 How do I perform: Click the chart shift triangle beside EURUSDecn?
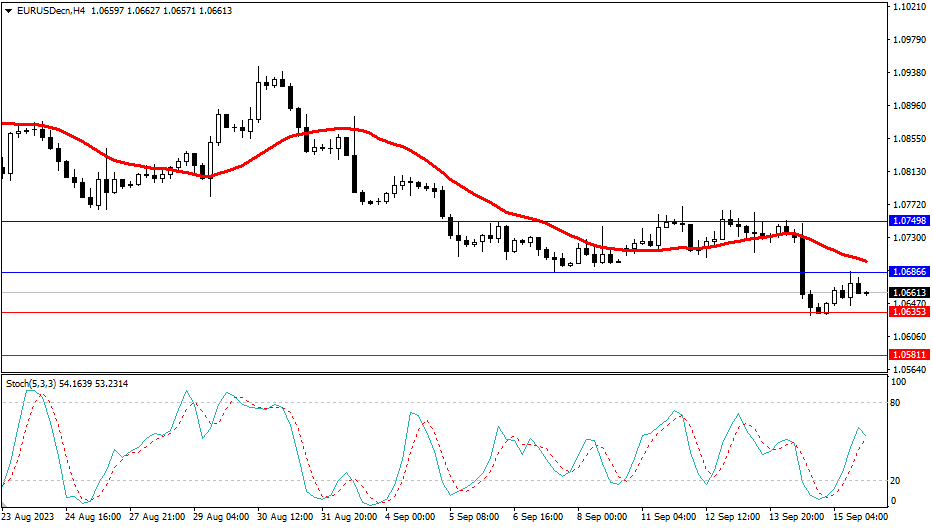7,10
